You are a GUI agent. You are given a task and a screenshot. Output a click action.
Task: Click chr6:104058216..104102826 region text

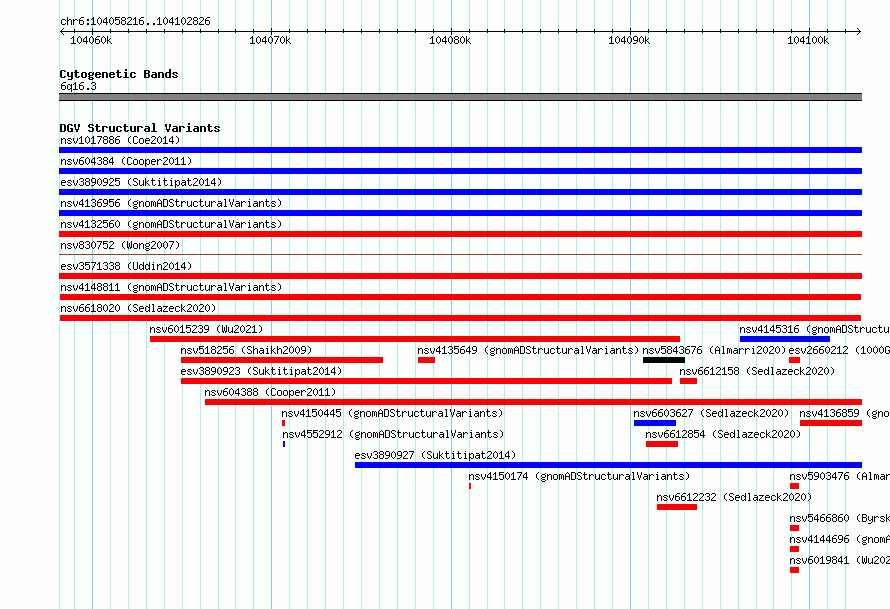tap(135, 21)
